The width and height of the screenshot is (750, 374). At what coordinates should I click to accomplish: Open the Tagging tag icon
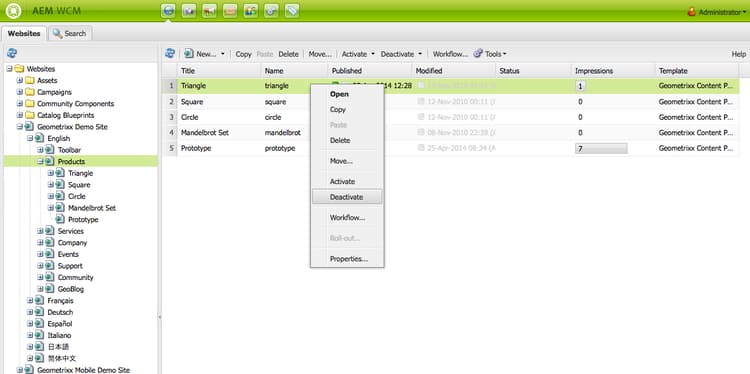(x=292, y=11)
